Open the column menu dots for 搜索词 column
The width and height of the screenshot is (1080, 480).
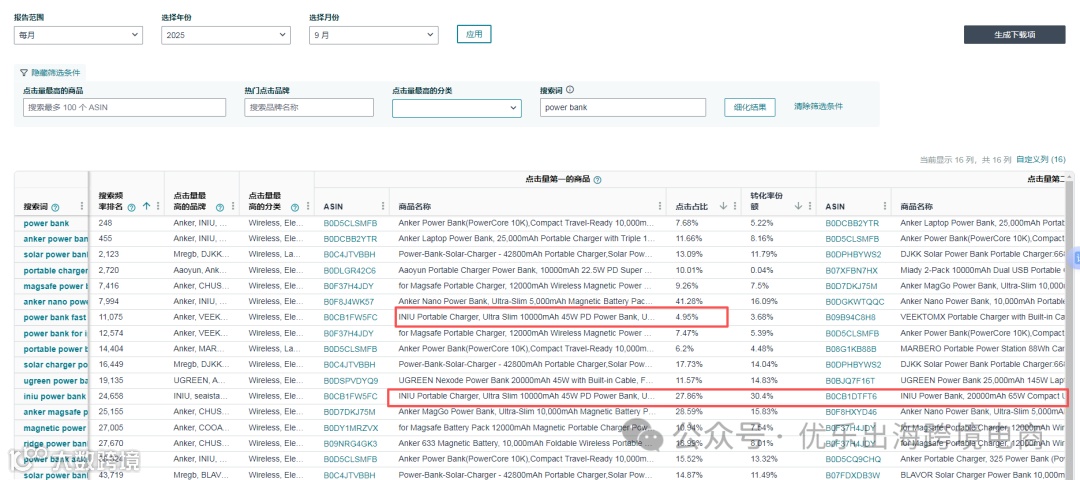pyautogui.click(x=82, y=206)
